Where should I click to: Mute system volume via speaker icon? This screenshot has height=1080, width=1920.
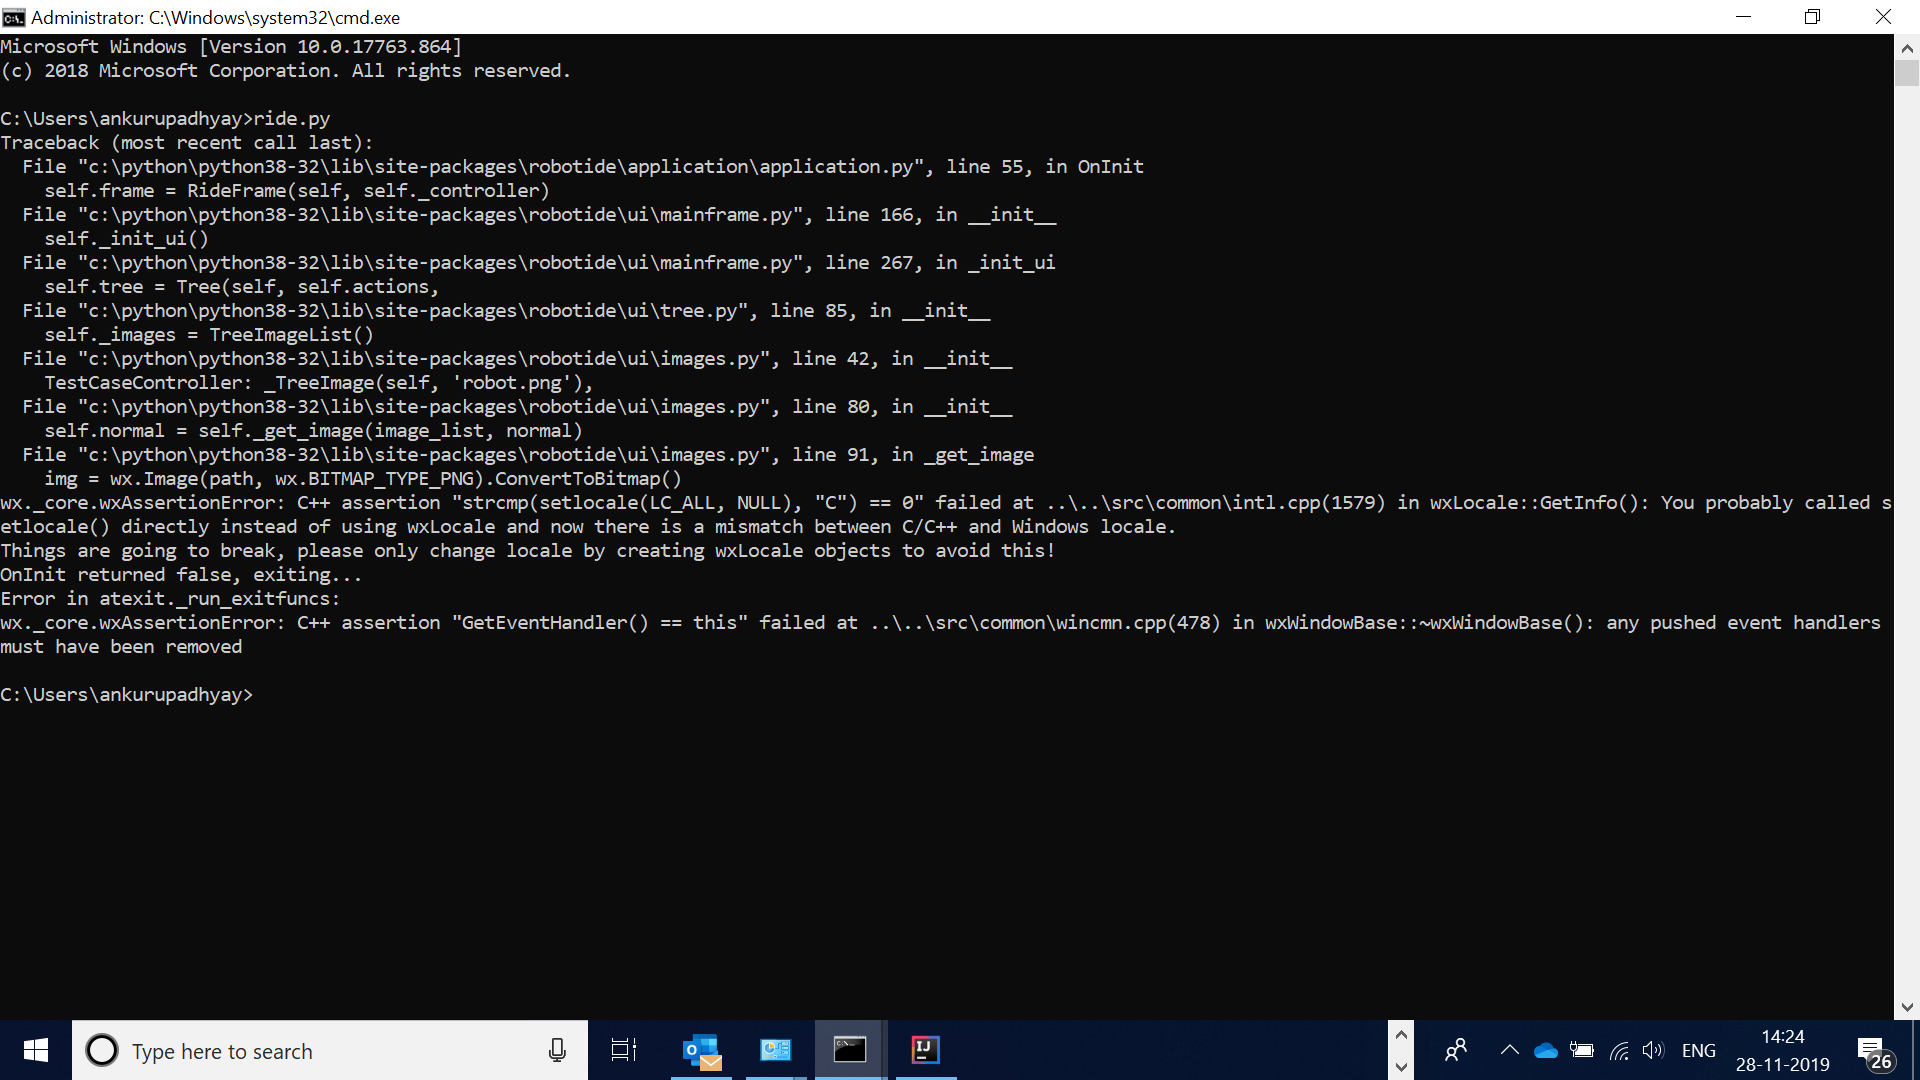coord(1653,1050)
